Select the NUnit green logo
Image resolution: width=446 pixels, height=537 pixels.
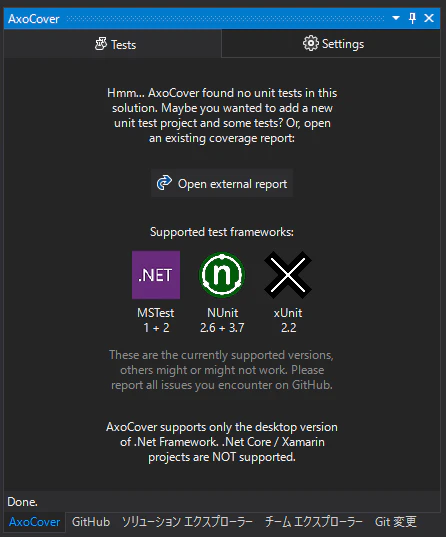pos(222,275)
